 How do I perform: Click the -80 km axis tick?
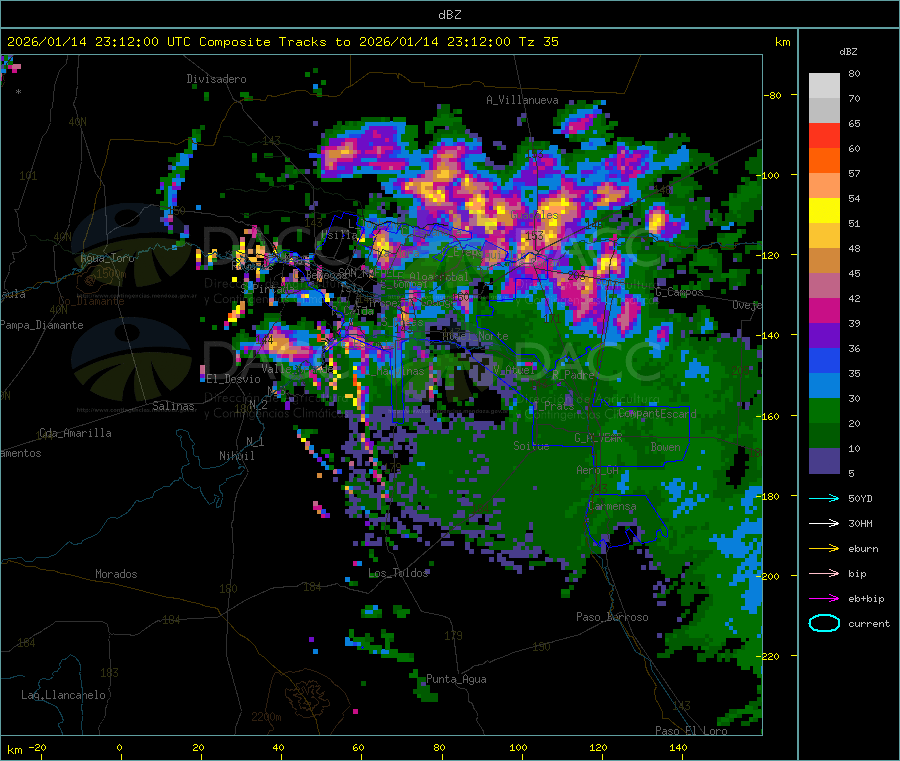[x=773, y=95]
